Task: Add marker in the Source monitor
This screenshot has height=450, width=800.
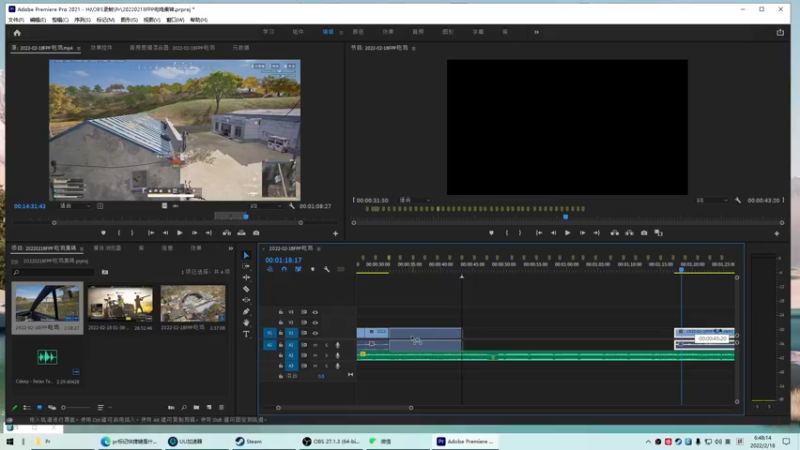Action: [104, 233]
